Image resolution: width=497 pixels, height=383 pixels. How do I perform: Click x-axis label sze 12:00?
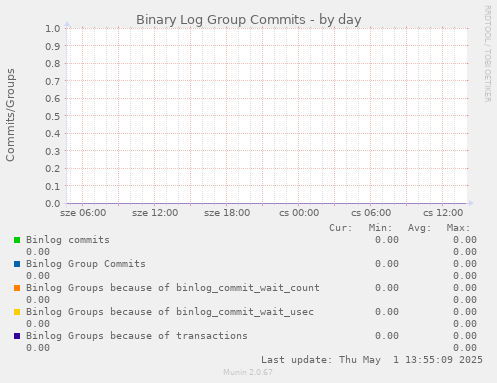pyautogui.click(x=155, y=213)
